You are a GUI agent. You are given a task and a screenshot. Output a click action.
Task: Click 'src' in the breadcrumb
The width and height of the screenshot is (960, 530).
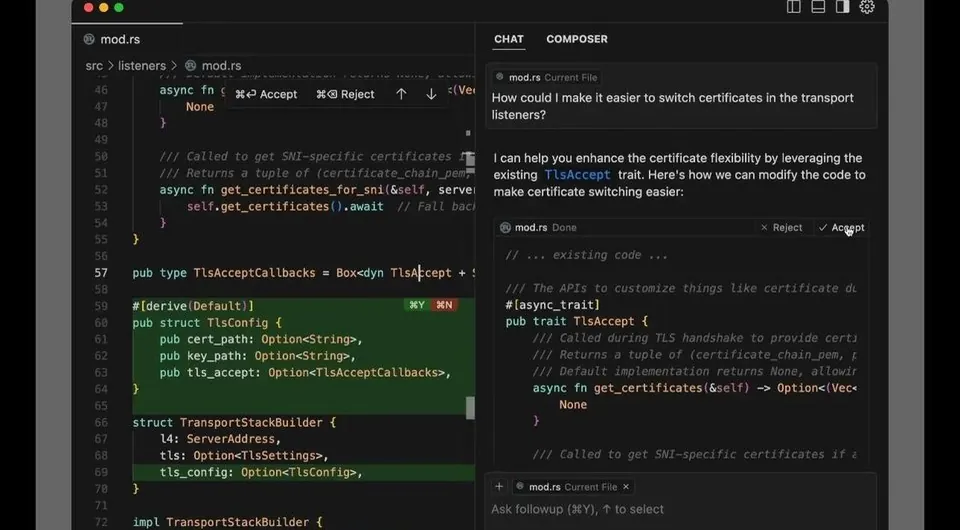(x=94, y=65)
